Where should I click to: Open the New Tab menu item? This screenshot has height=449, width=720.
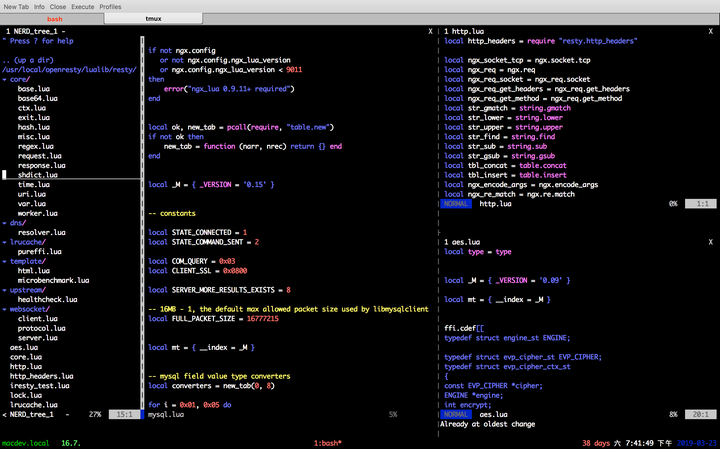[16, 6]
